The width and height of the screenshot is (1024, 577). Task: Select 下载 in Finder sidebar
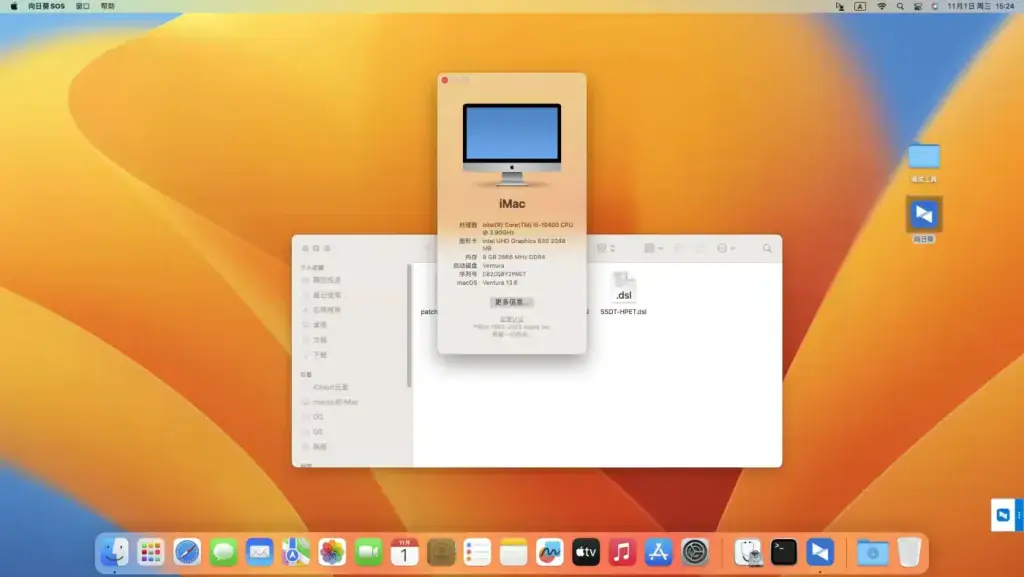(x=320, y=354)
